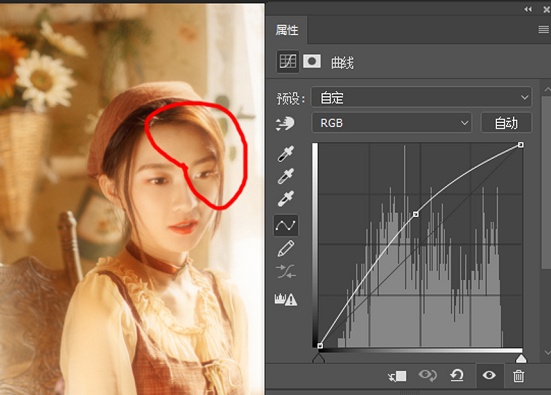Open the 预设 preset dropdown

coord(421,97)
